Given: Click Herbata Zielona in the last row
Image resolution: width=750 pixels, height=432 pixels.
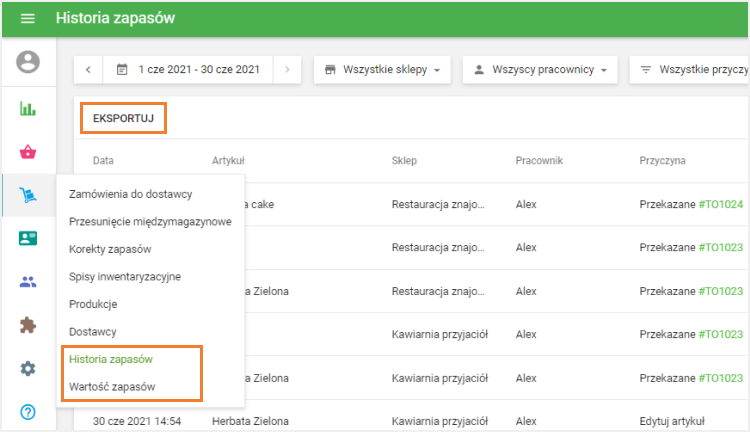Looking at the screenshot, I should (x=250, y=421).
